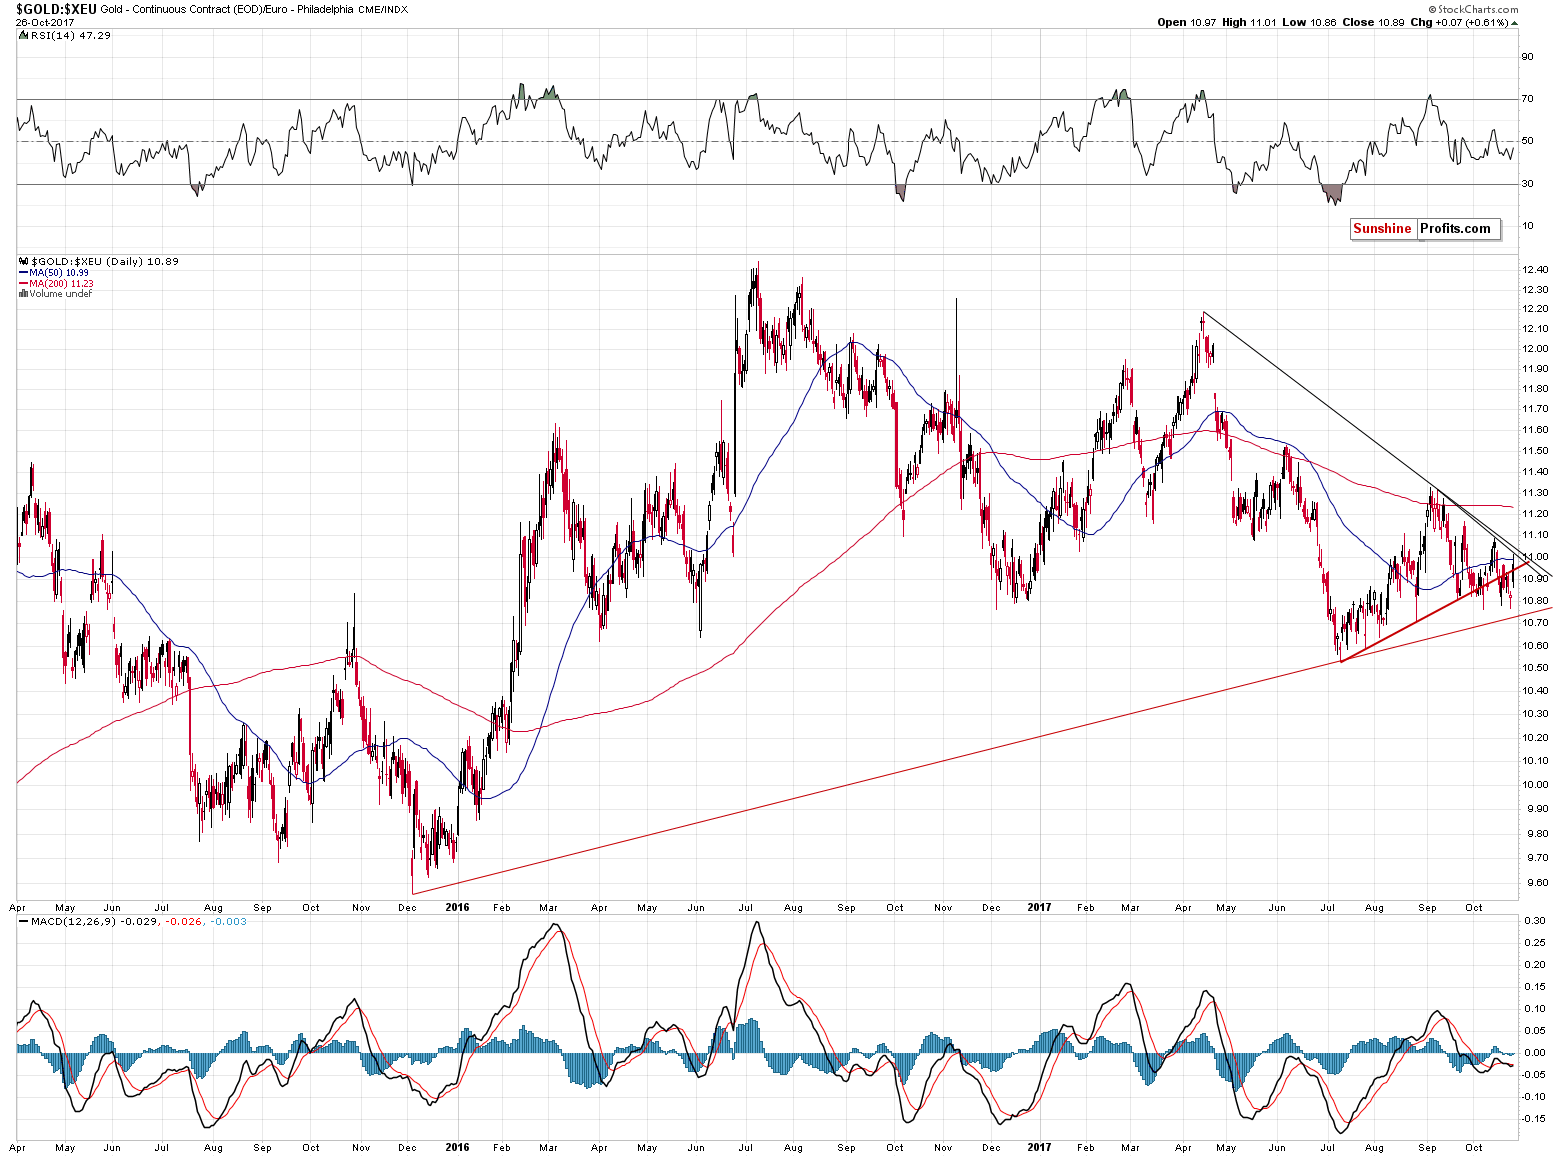Click the Volume undef legend entry

(x=61, y=294)
